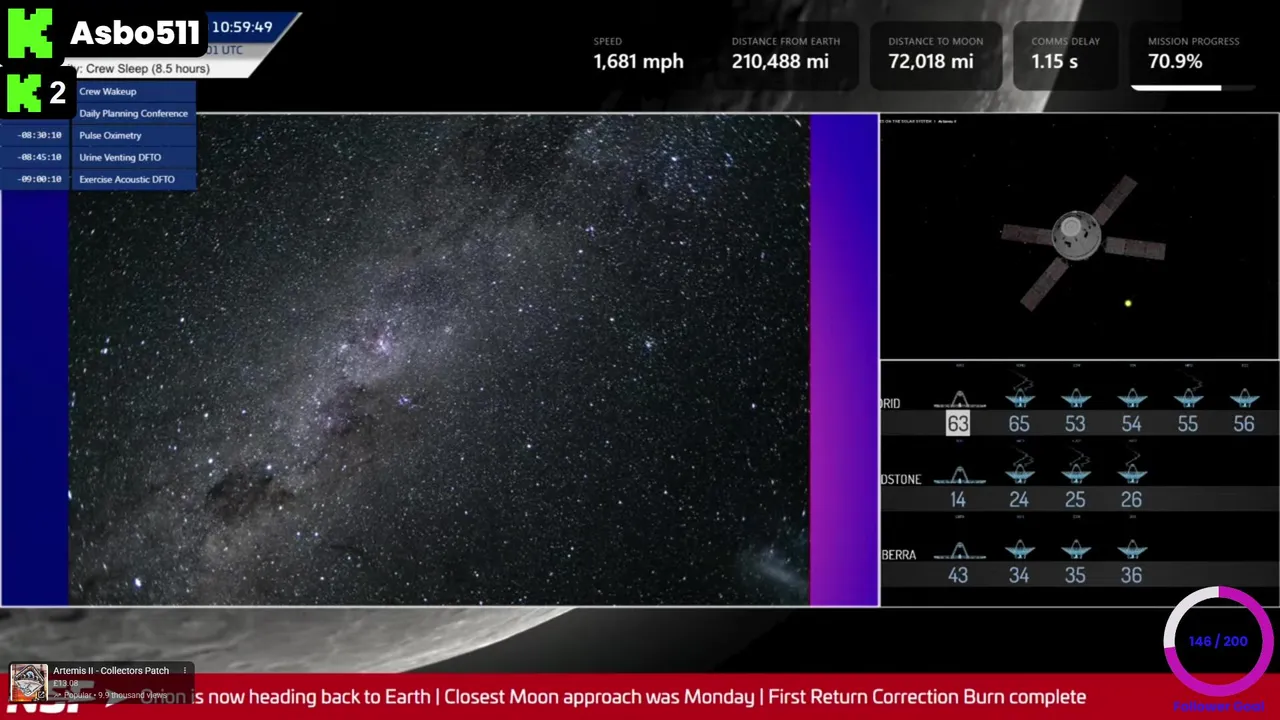Click antenna number 25 in Goldstone row
Screen dimensions: 1280x720
1075,499
